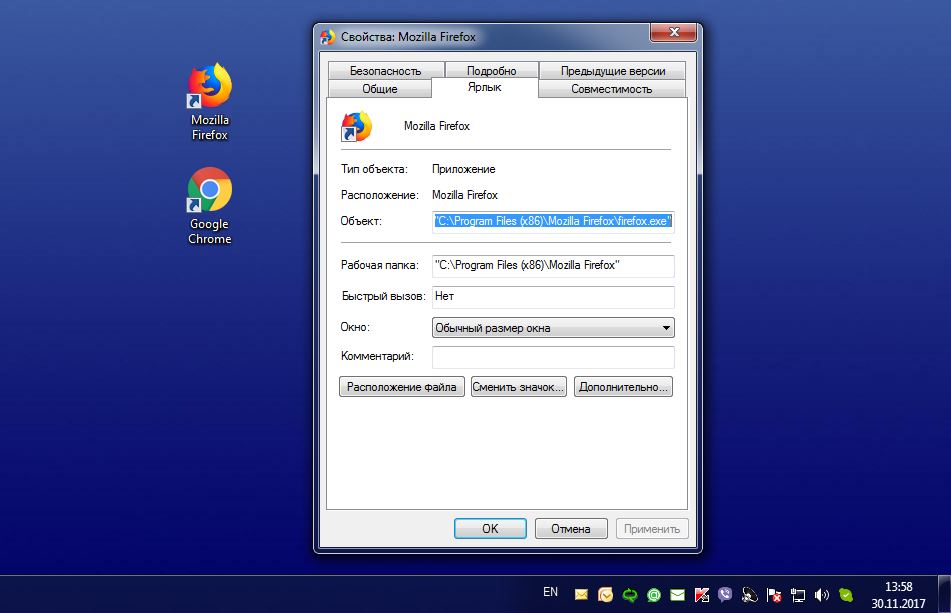Click the large Firefox shortcut icon inside the properties dialog
Viewport: 951px width, 613px height.
tap(357, 126)
